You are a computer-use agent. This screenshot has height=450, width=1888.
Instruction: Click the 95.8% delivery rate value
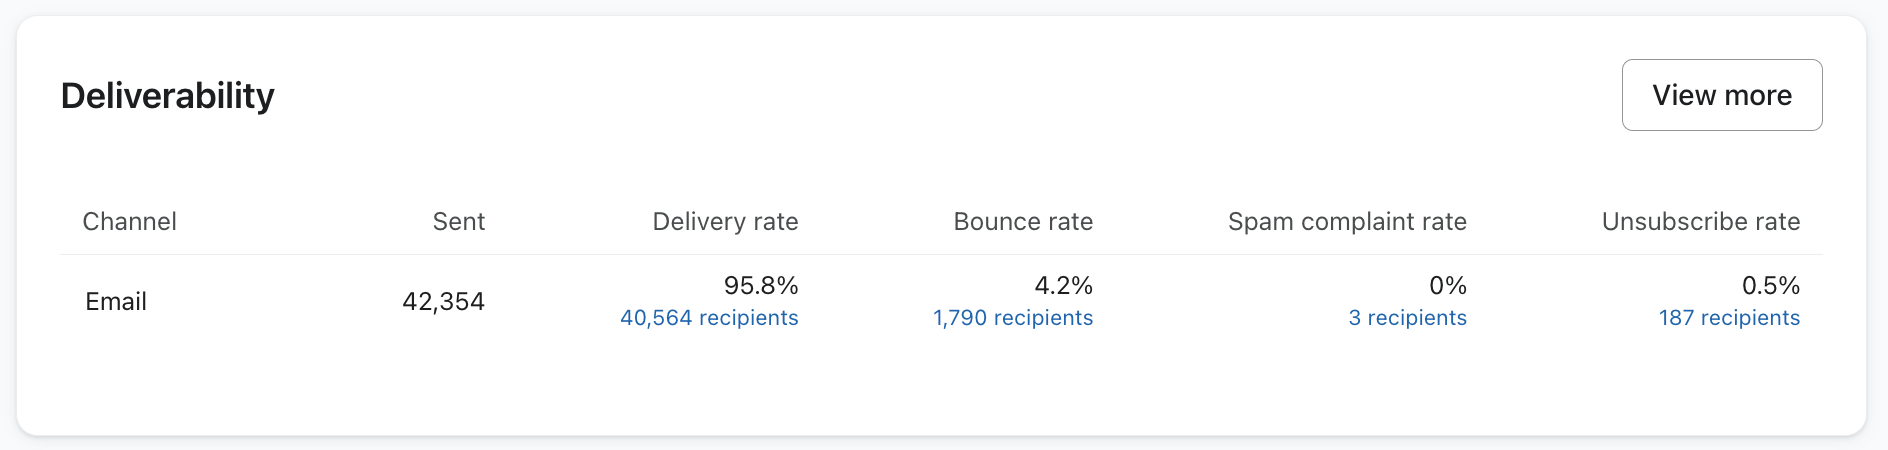761,286
